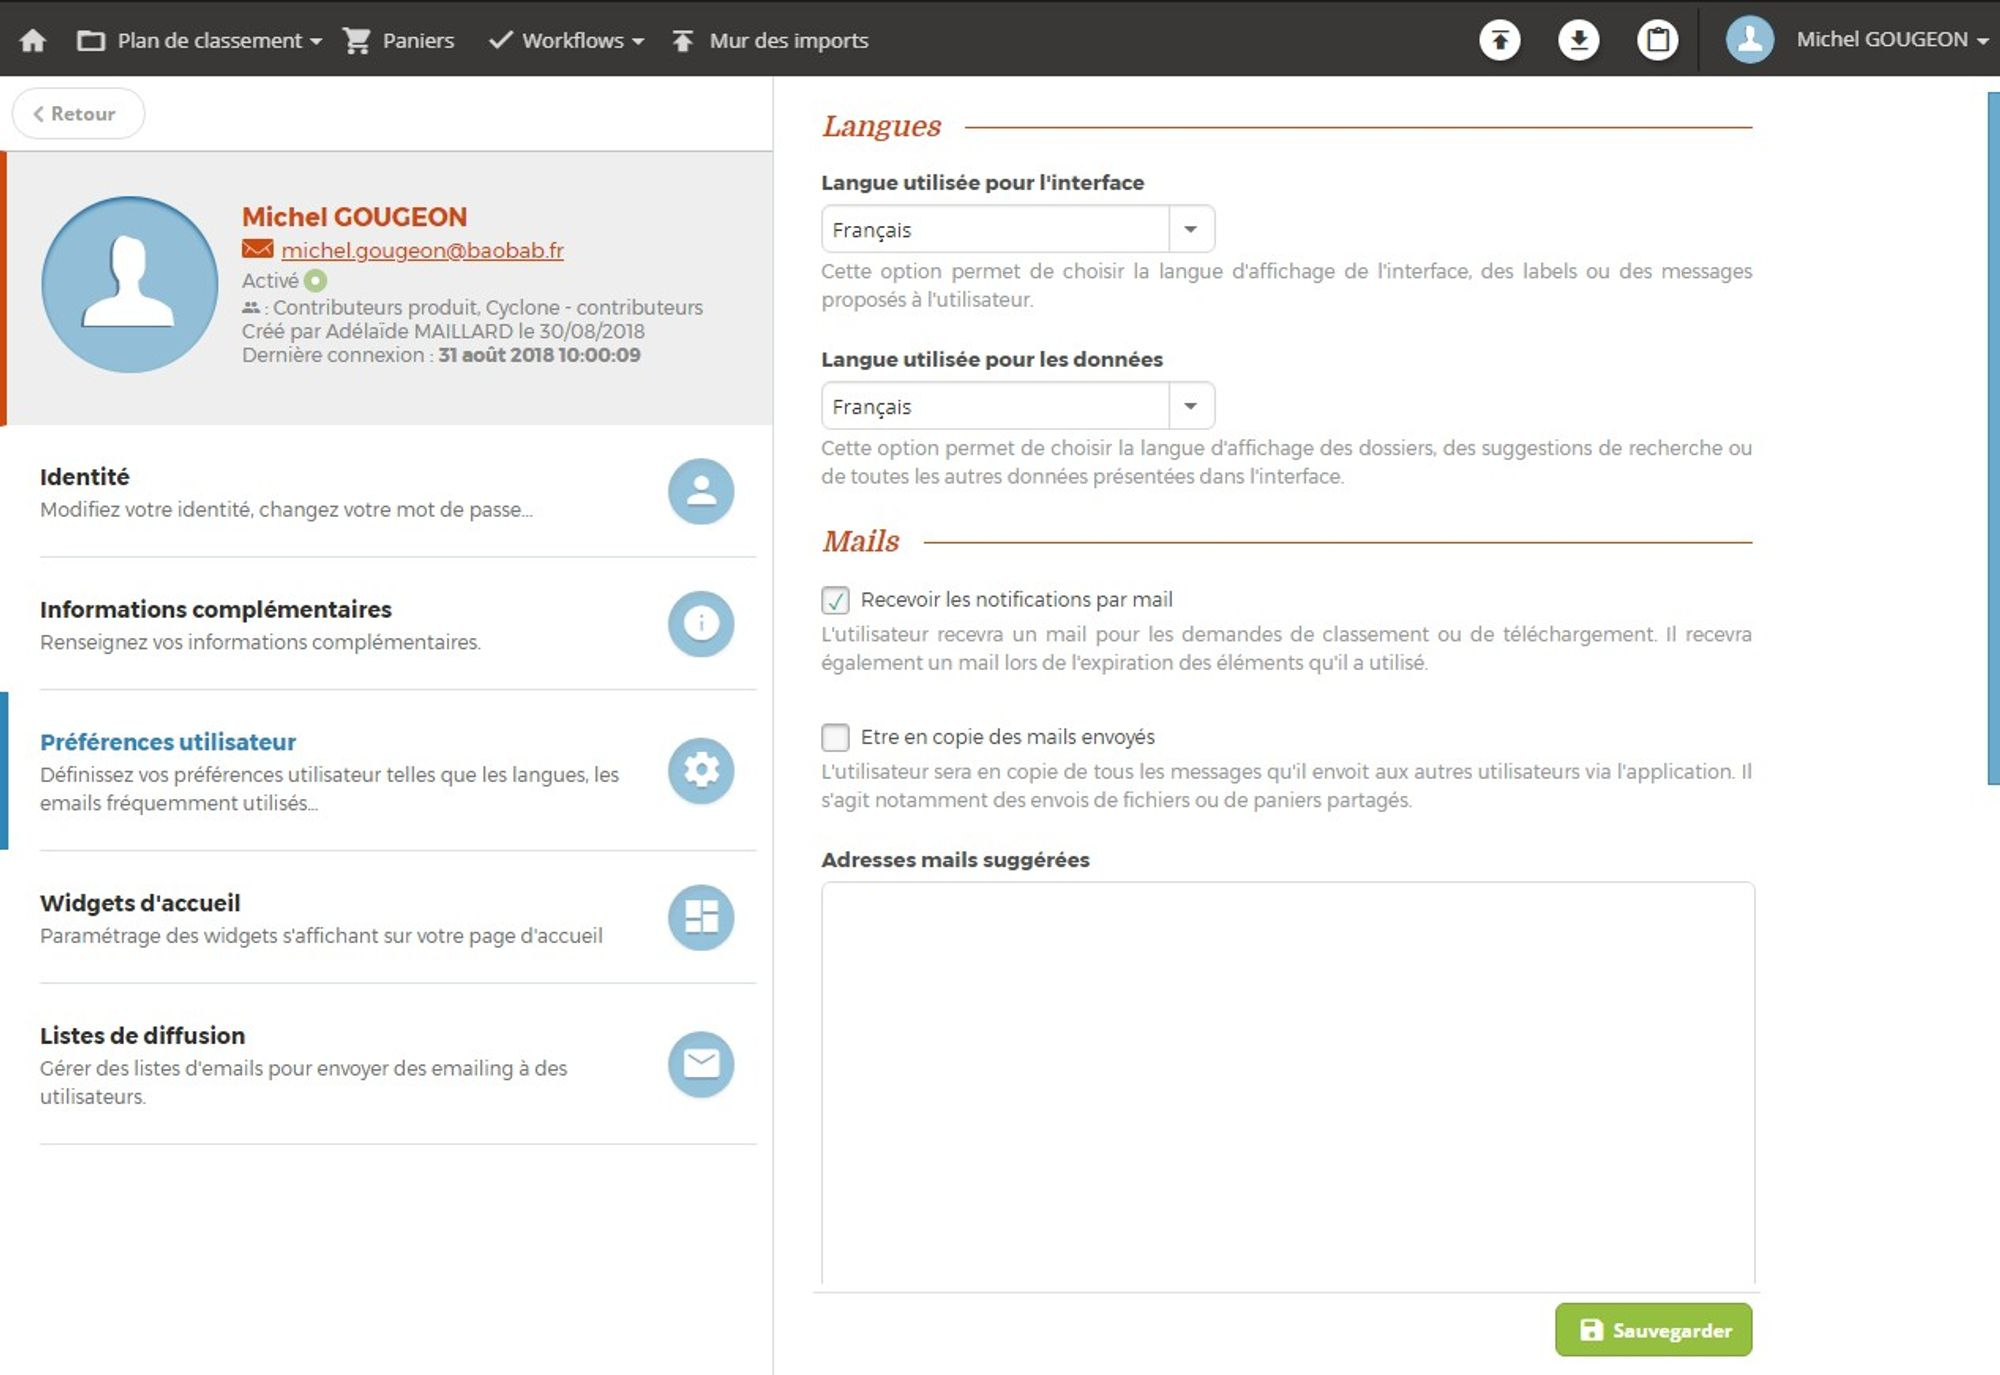Click the blue vertical scrollbar on the right
Viewport: 2000px width, 1375px height.
point(1993,438)
